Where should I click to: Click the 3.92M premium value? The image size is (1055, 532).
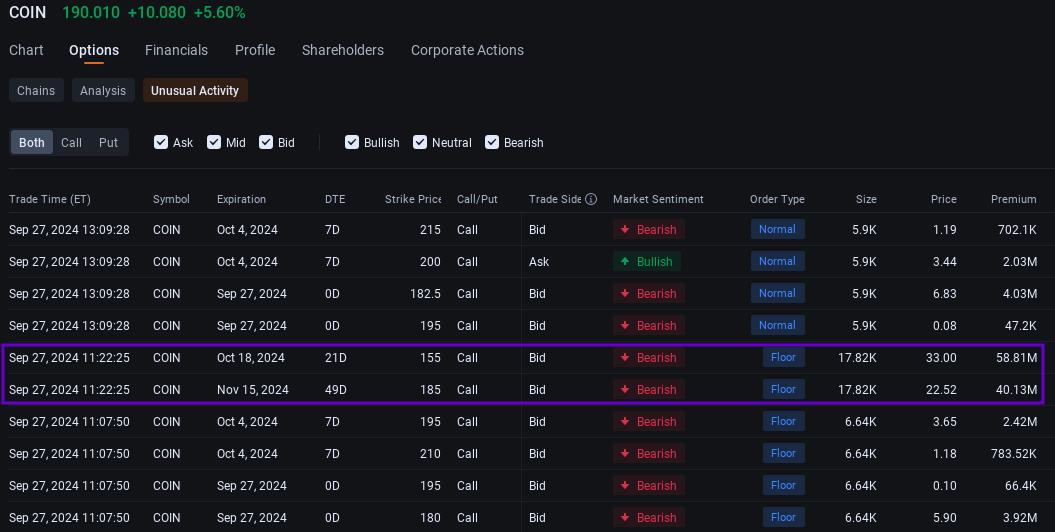pyautogui.click(x=1020, y=518)
